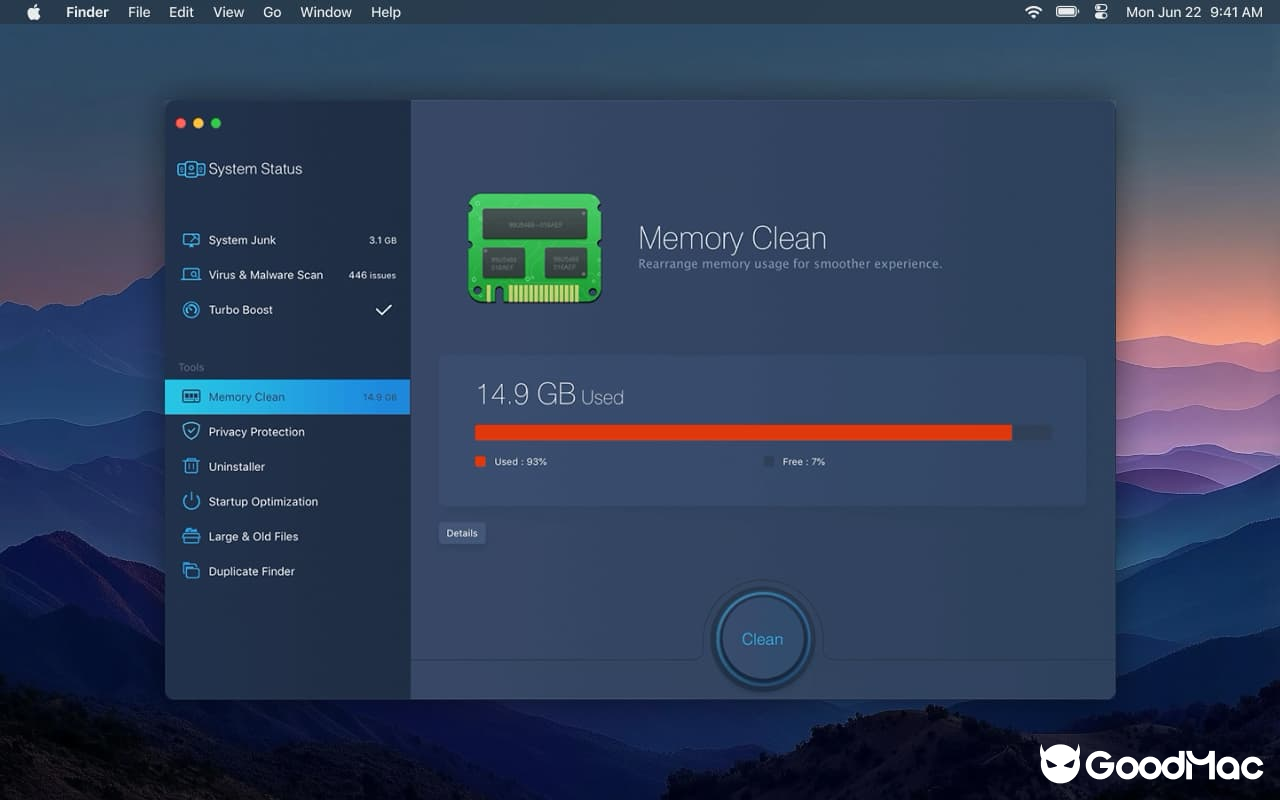Open the Apple menu
1280x800 pixels.
(34, 12)
